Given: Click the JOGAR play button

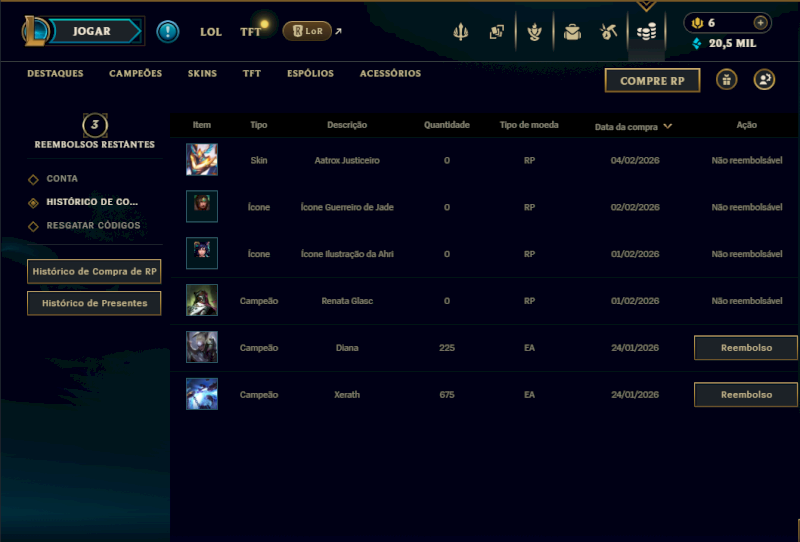Looking at the screenshot, I should click(x=92, y=31).
